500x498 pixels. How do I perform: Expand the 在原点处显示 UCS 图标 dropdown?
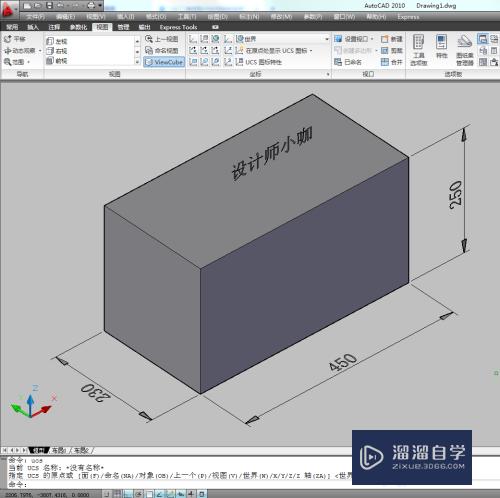[311, 51]
